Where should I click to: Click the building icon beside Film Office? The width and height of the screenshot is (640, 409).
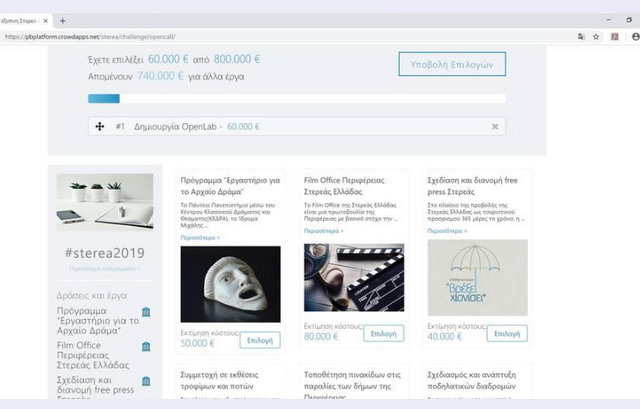(146, 347)
